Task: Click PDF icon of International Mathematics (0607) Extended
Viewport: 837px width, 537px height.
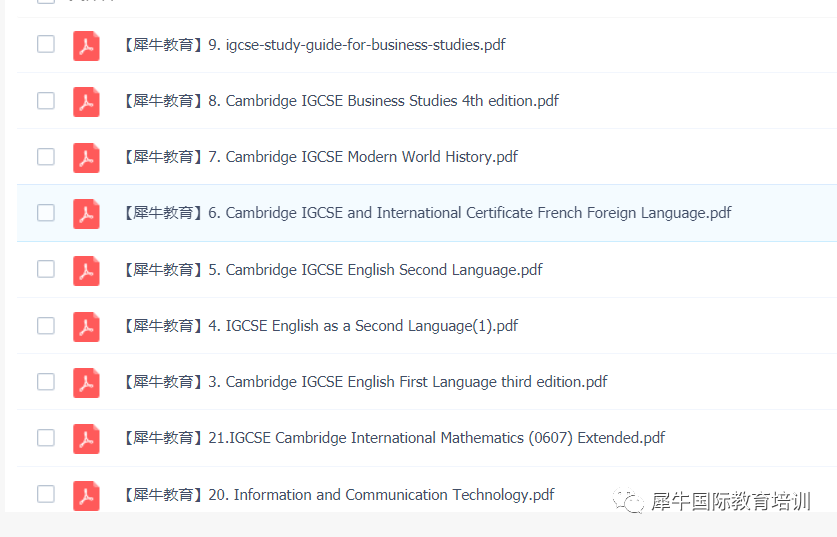Action: click(x=86, y=439)
